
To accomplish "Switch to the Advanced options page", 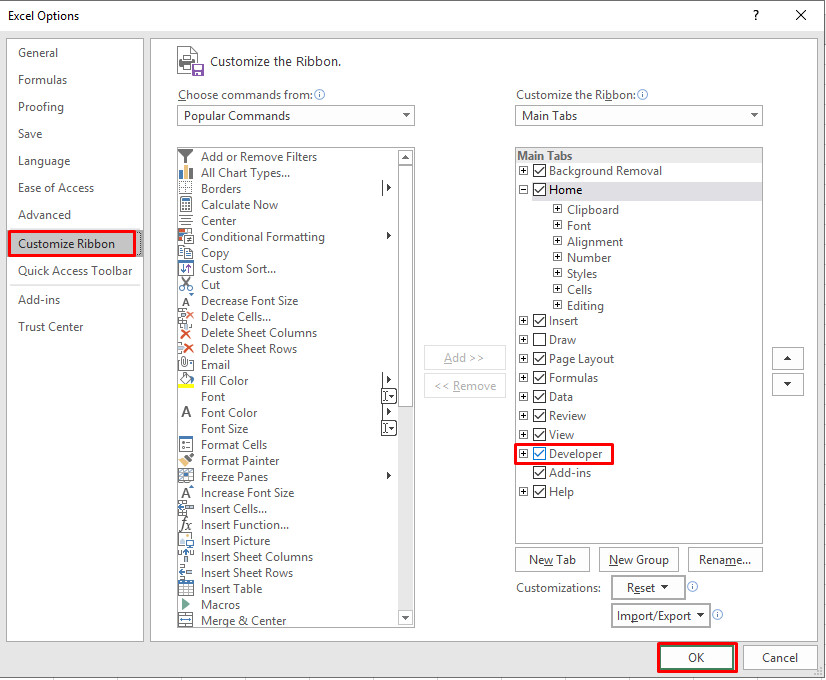I will (44, 214).
